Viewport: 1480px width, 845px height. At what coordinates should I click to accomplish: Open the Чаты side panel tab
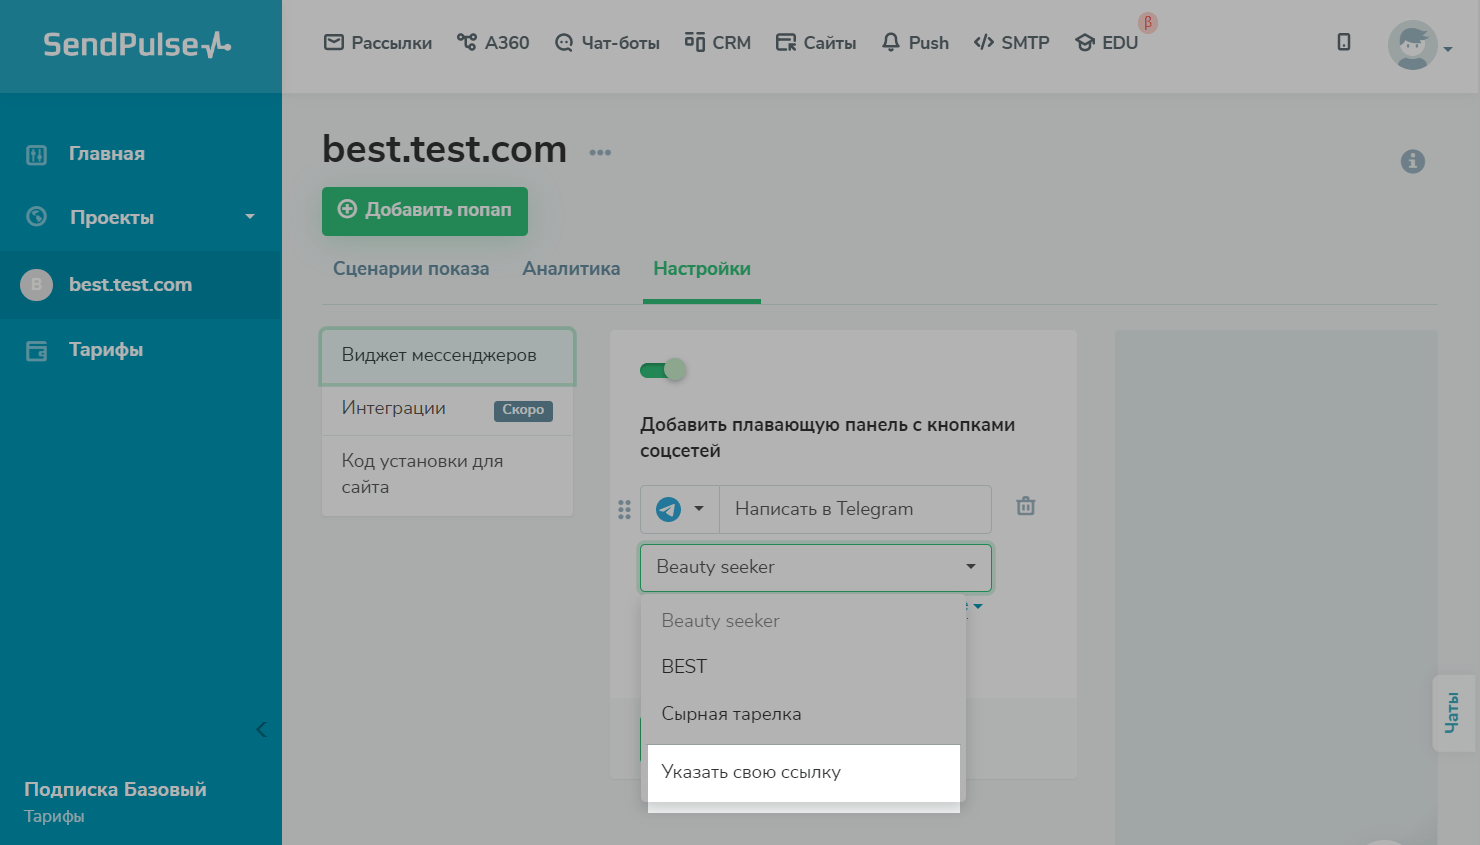tap(1452, 712)
